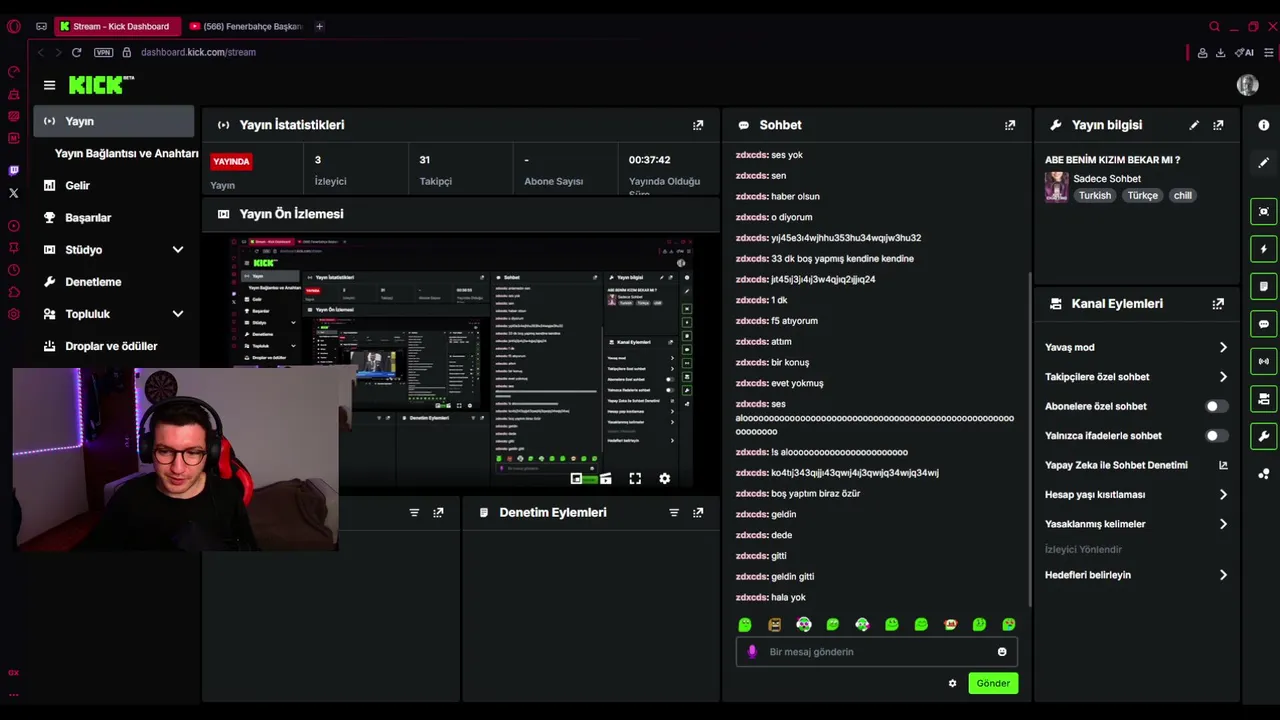Toggle Abonelere özel sohbet switch
Screen dimensions: 1280x720
click(x=1216, y=406)
